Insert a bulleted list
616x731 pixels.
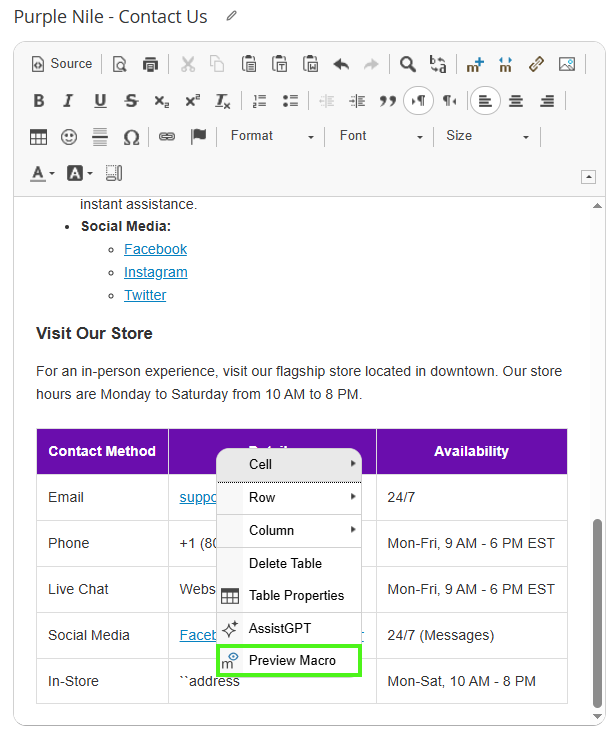(290, 101)
